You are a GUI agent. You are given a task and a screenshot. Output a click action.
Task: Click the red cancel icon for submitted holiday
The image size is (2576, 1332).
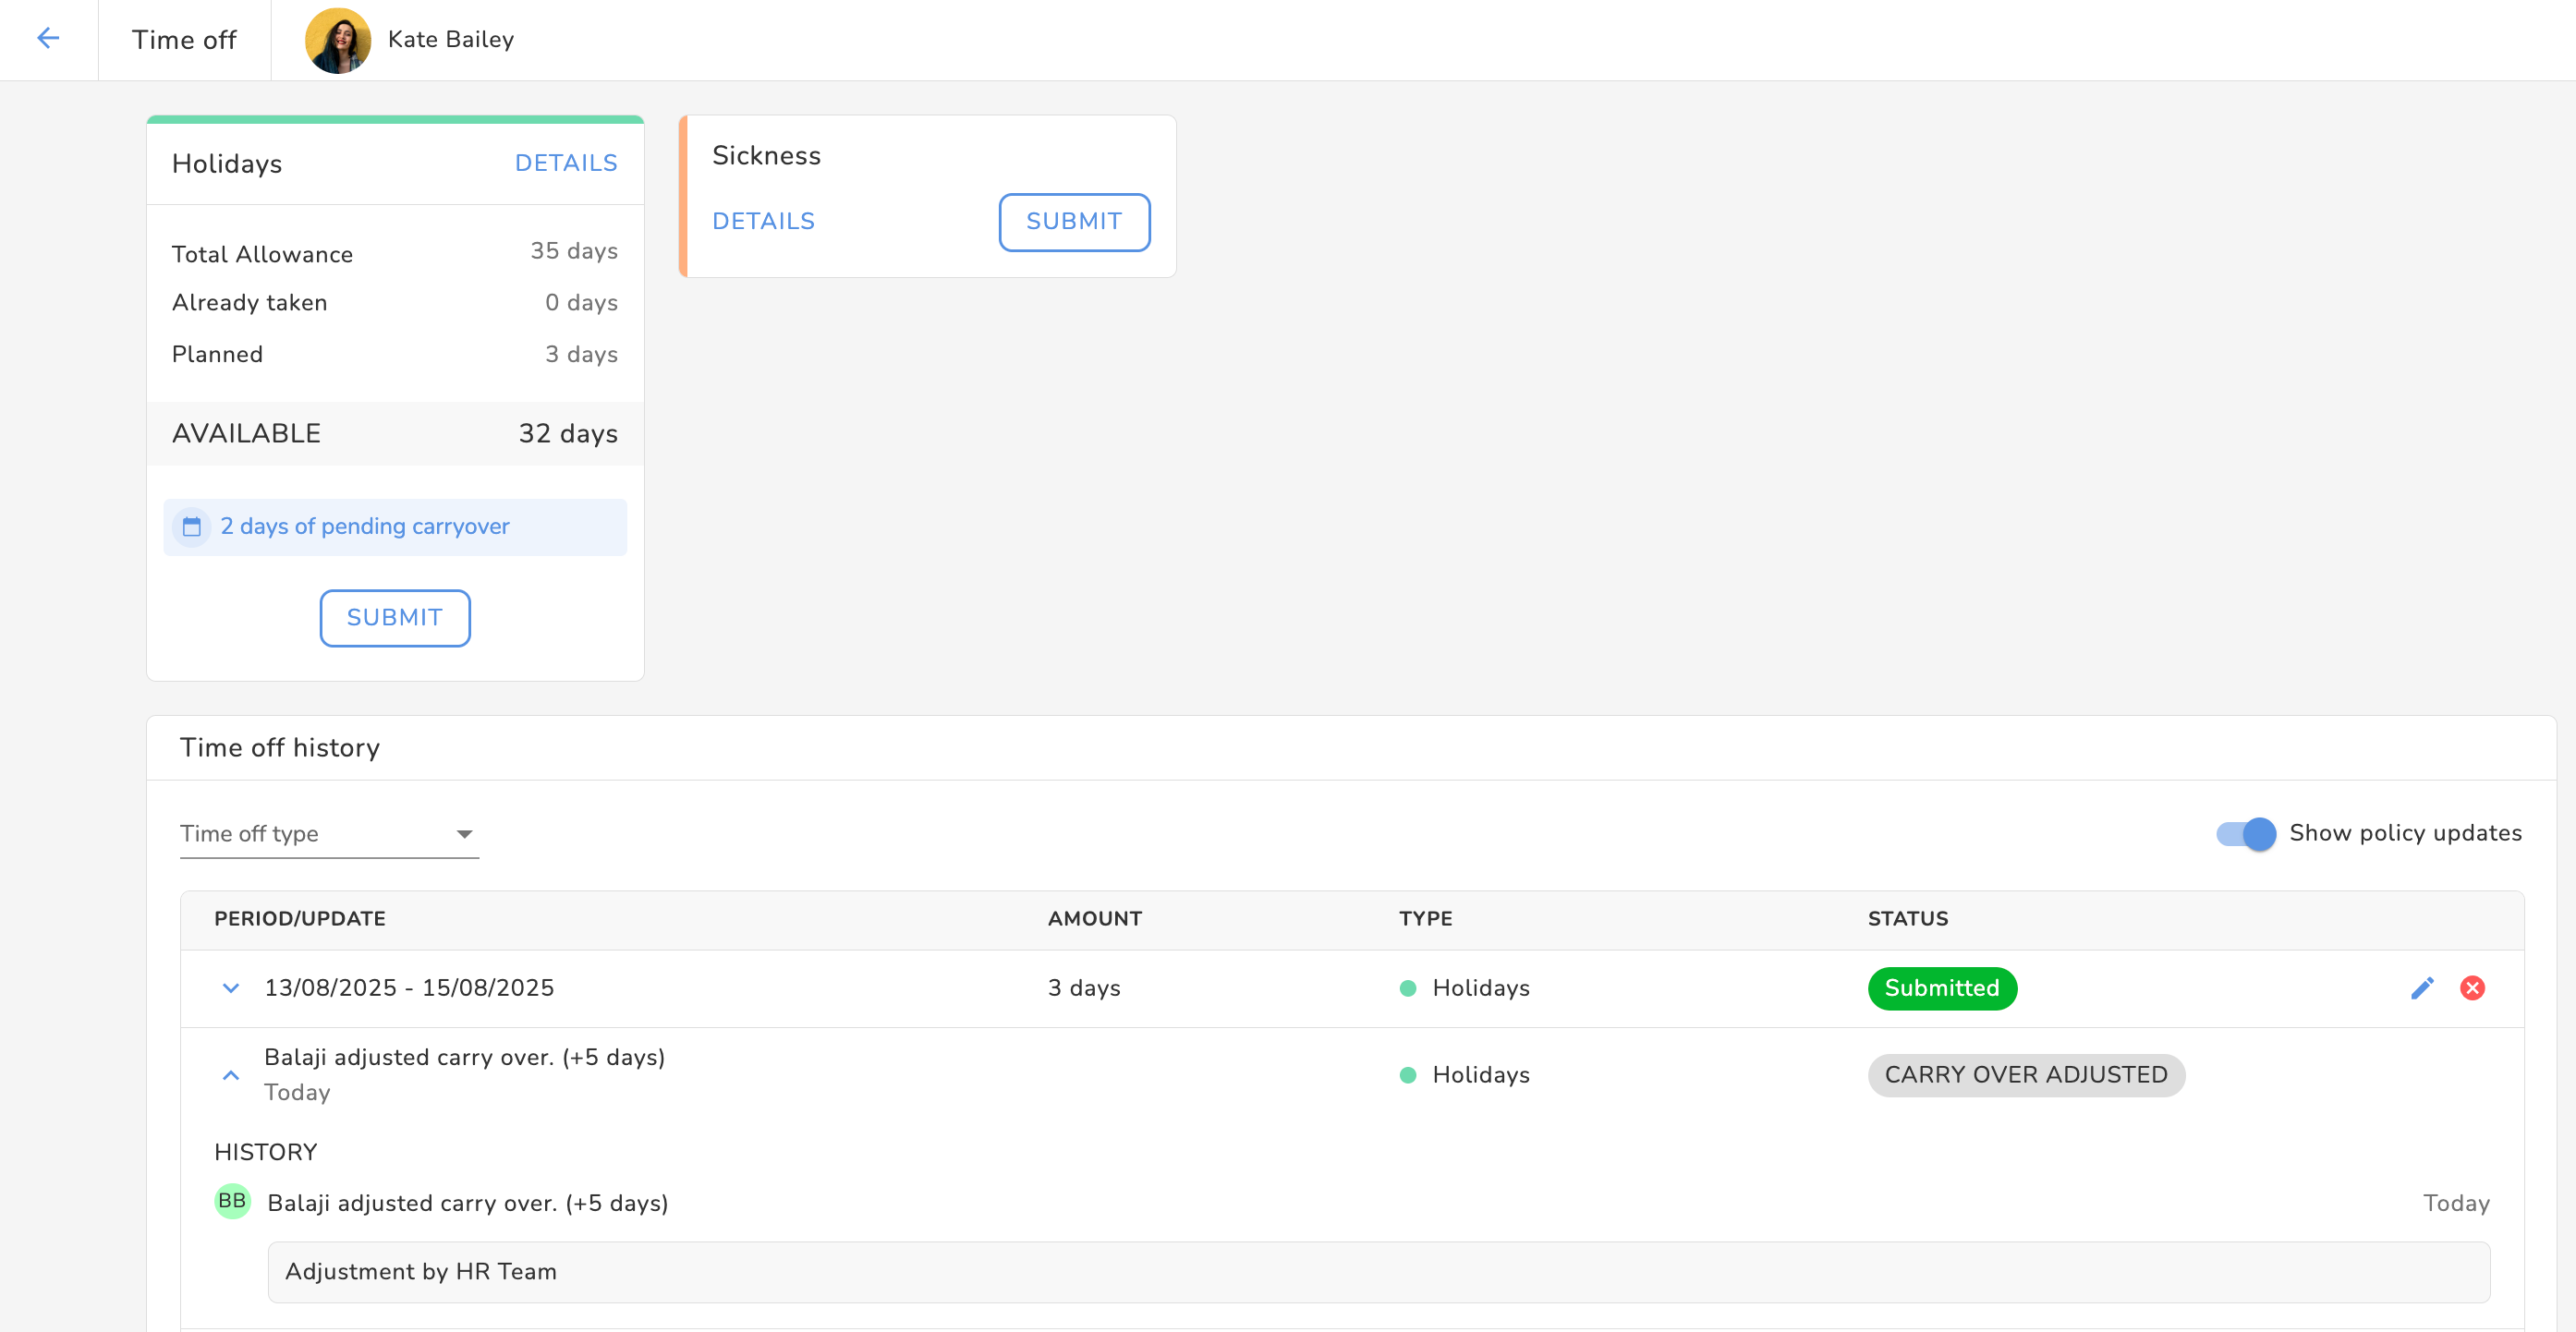pos(2472,988)
